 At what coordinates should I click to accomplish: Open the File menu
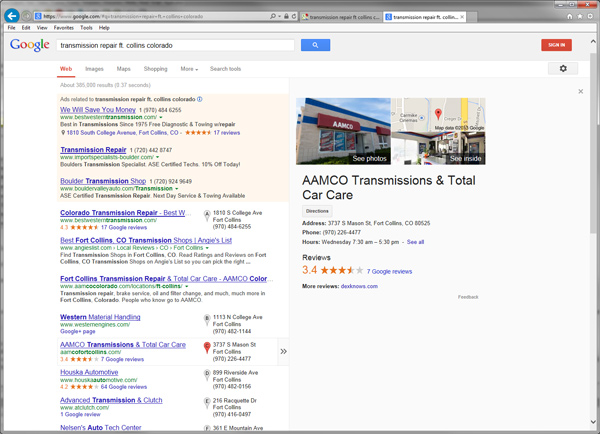(x=11, y=28)
